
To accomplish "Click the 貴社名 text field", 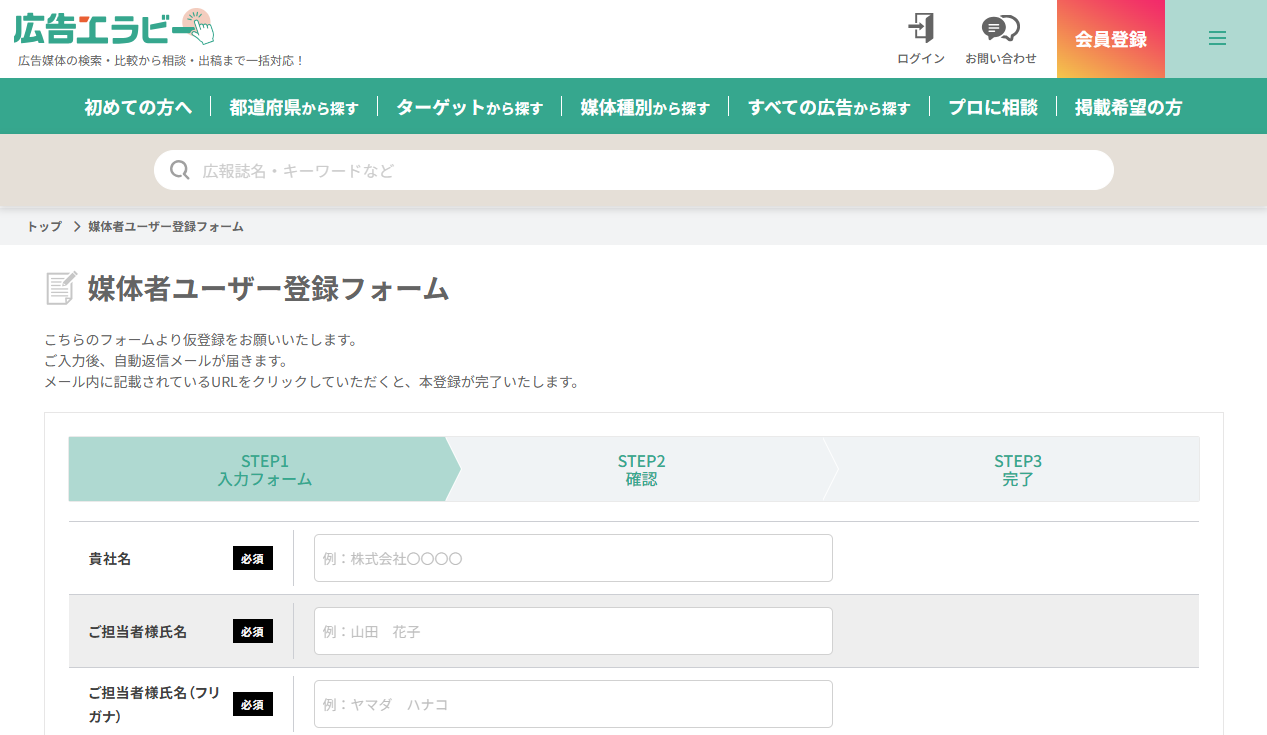I will point(573,558).
